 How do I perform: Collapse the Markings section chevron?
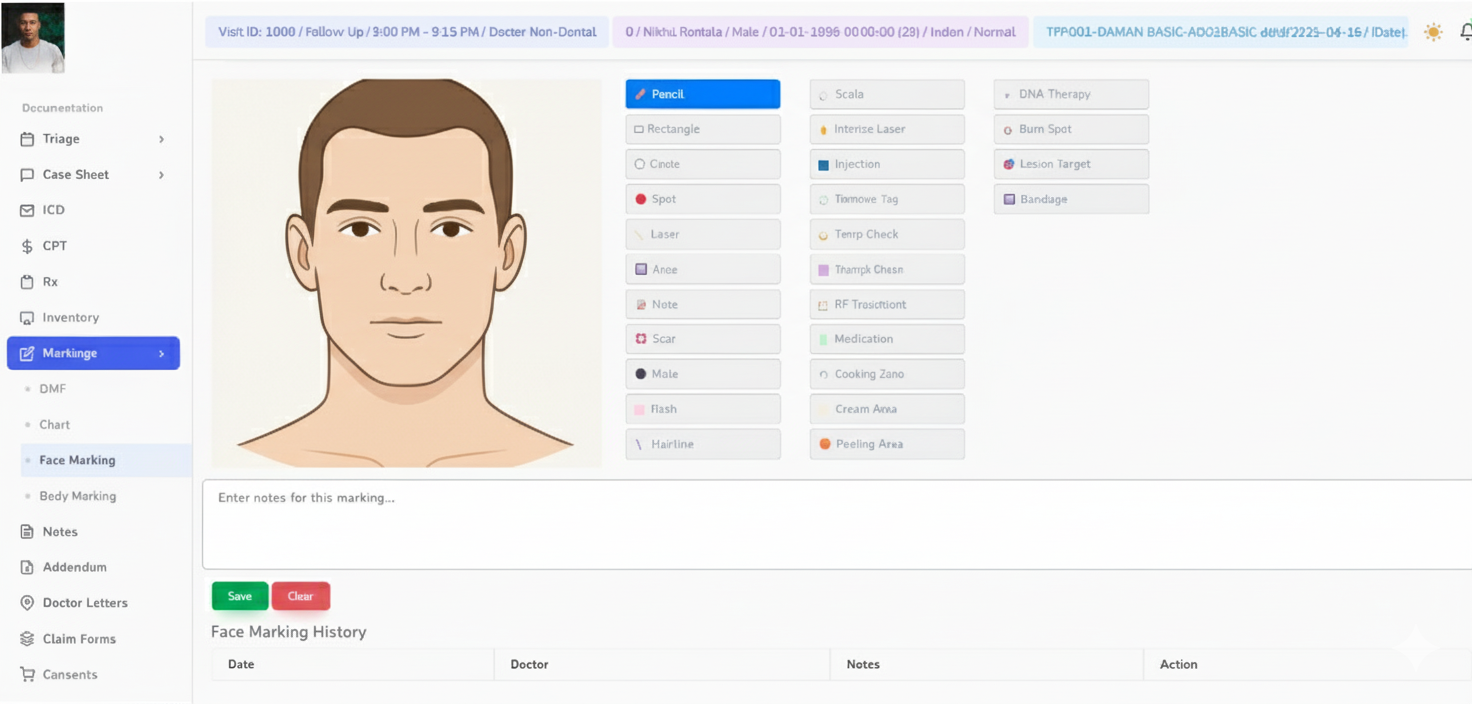161,353
